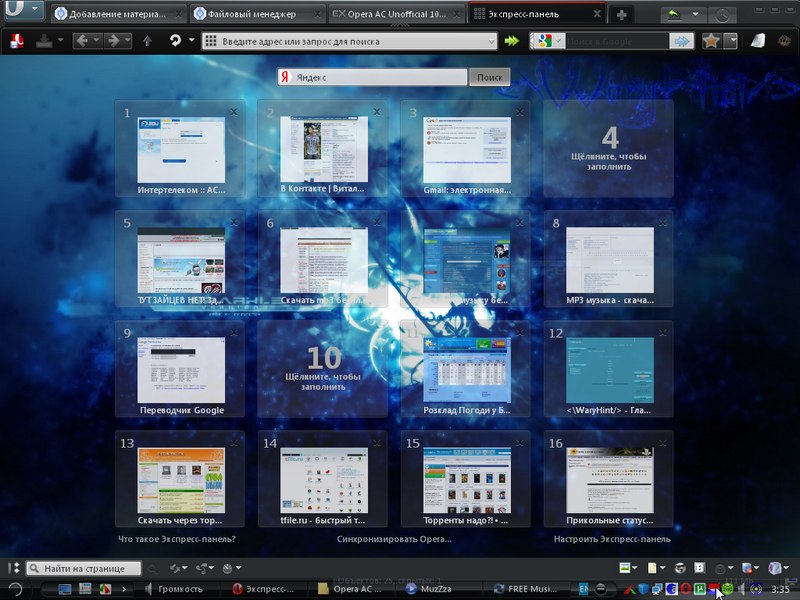The image size is (800, 600).
Task: Click the Синхронизировать Opera link
Action: [394, 539]
